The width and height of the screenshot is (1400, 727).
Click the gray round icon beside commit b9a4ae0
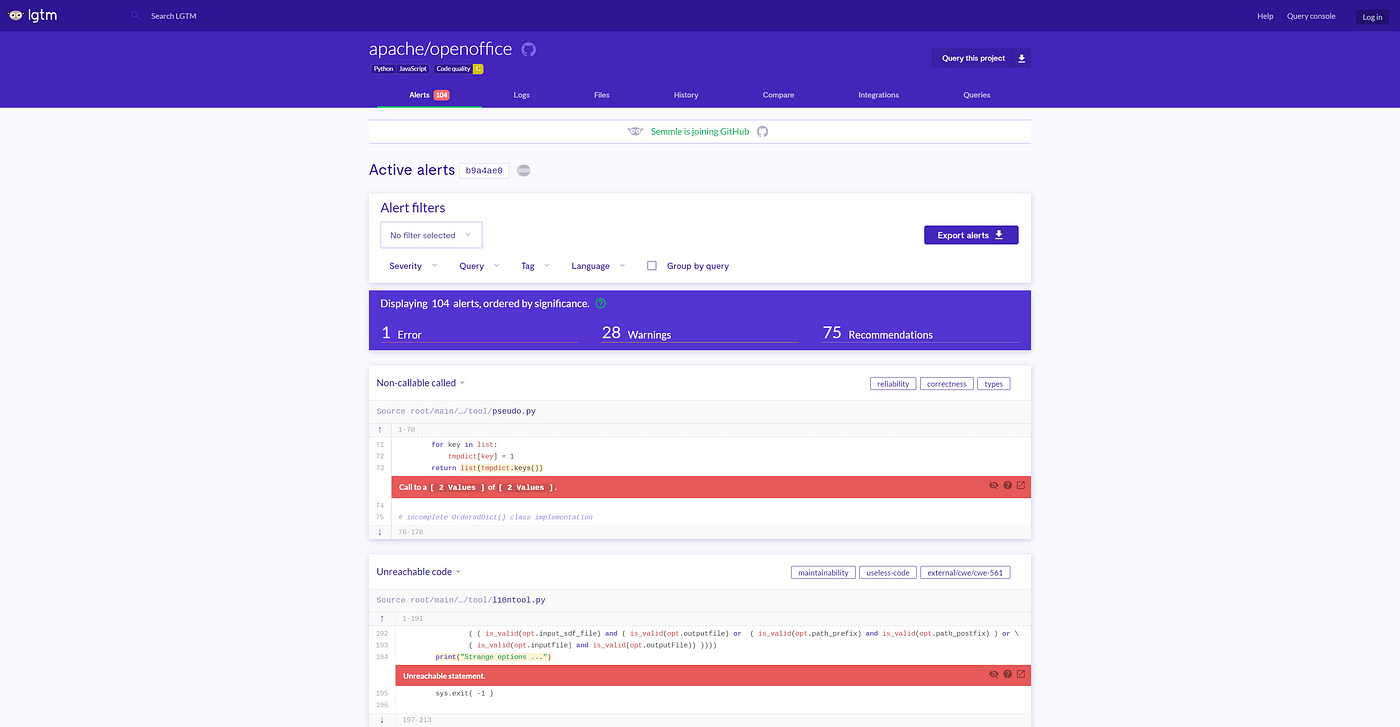coord(523,170)
